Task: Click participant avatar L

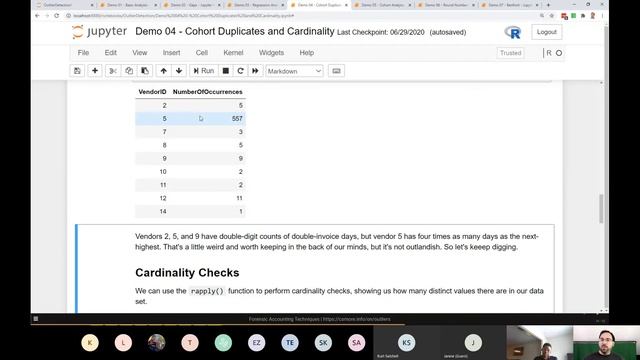Action: pos(123,343)
